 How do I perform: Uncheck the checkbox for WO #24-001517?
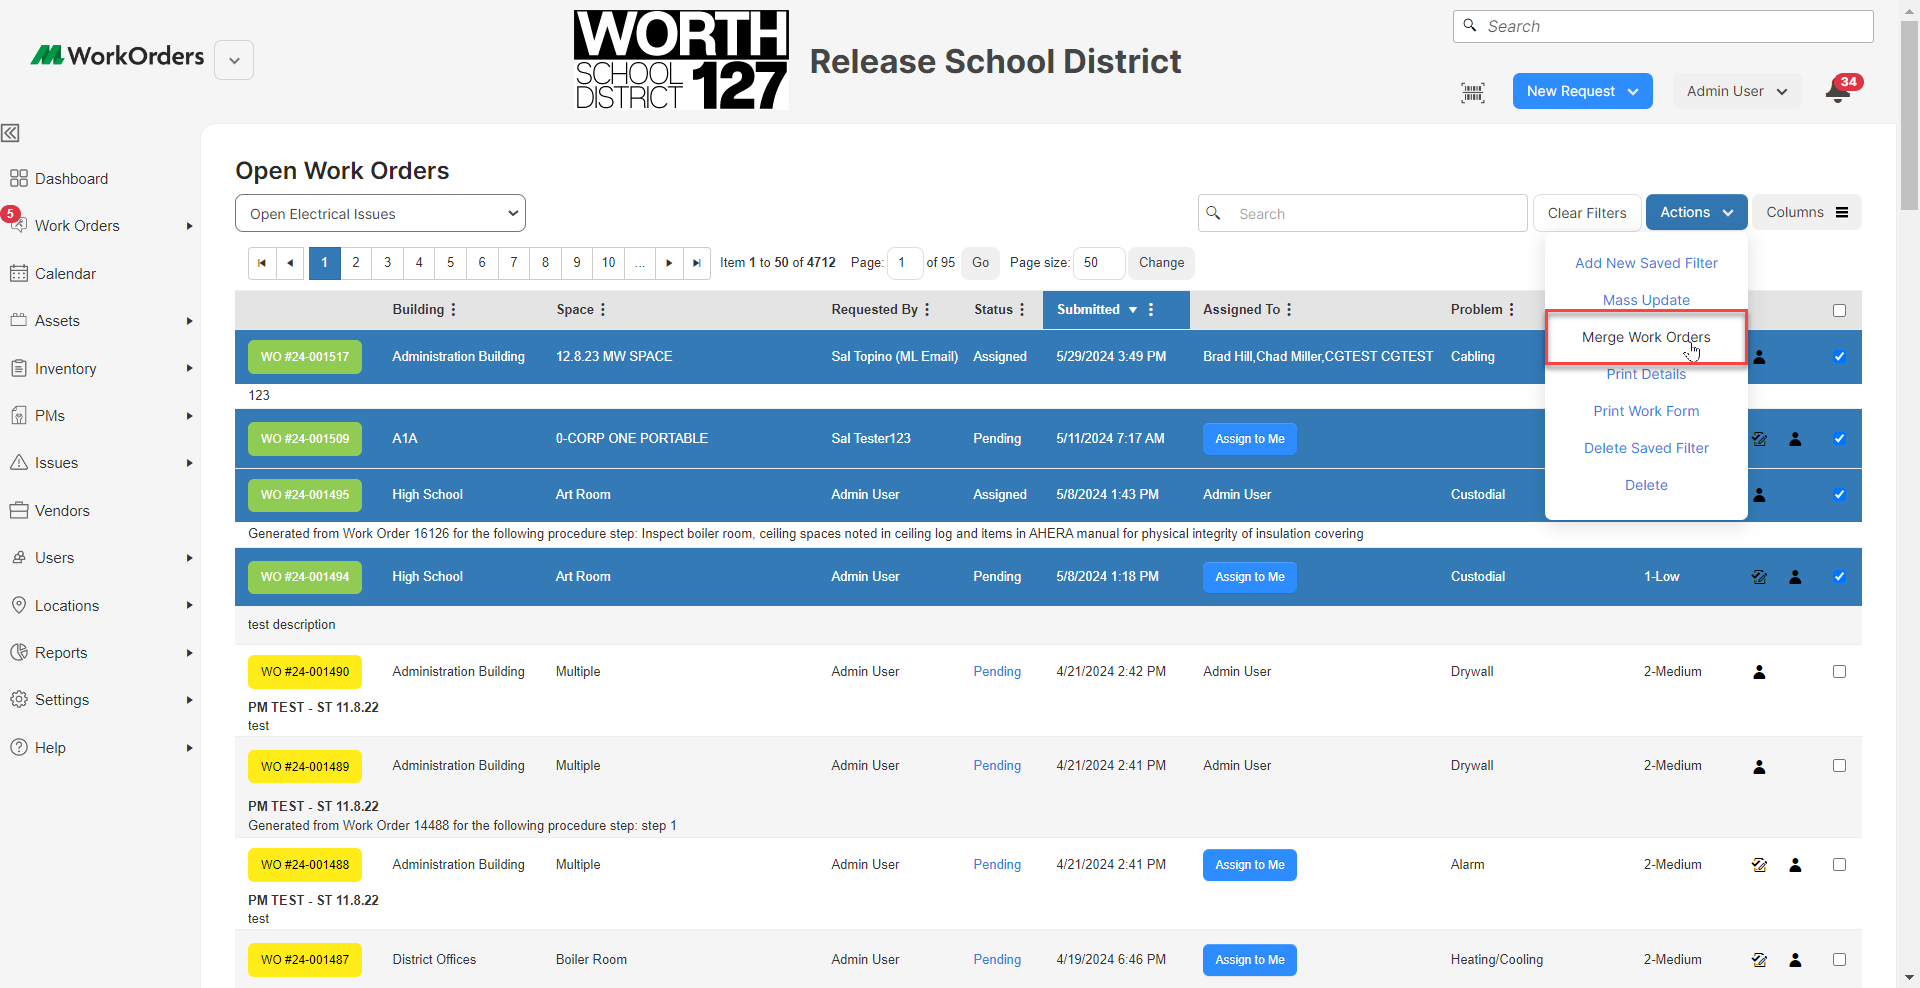point(1839,357)
